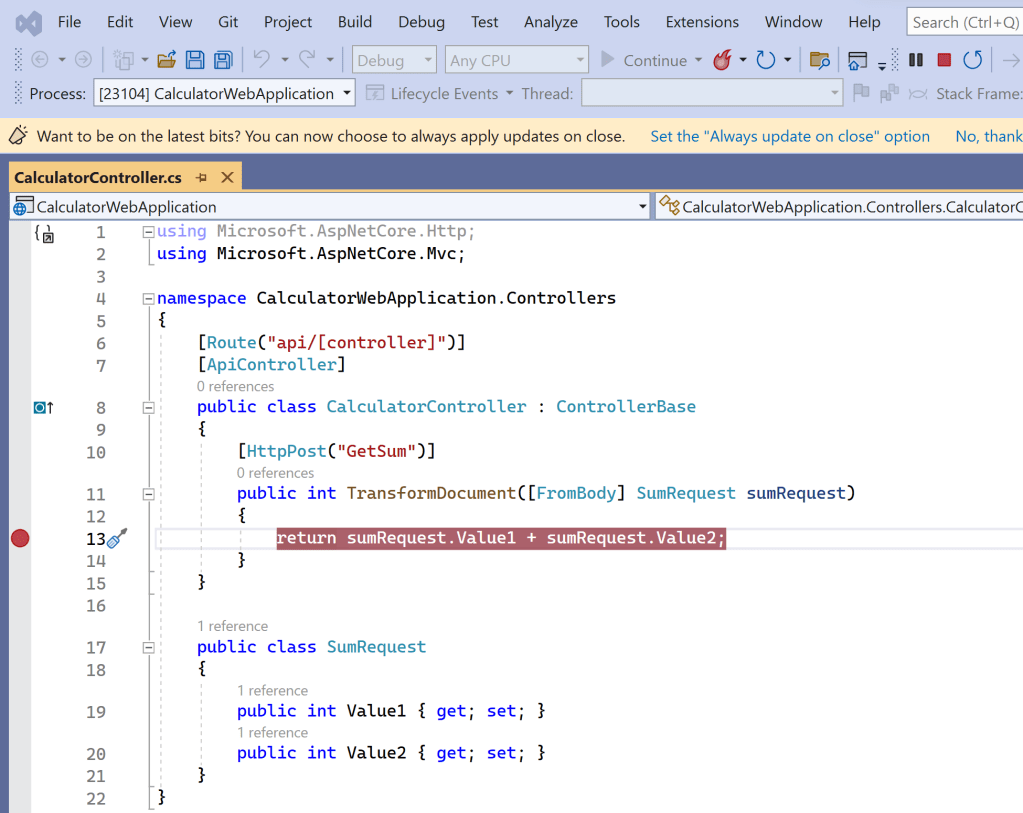Click the Save All icon

coord(223,60)
